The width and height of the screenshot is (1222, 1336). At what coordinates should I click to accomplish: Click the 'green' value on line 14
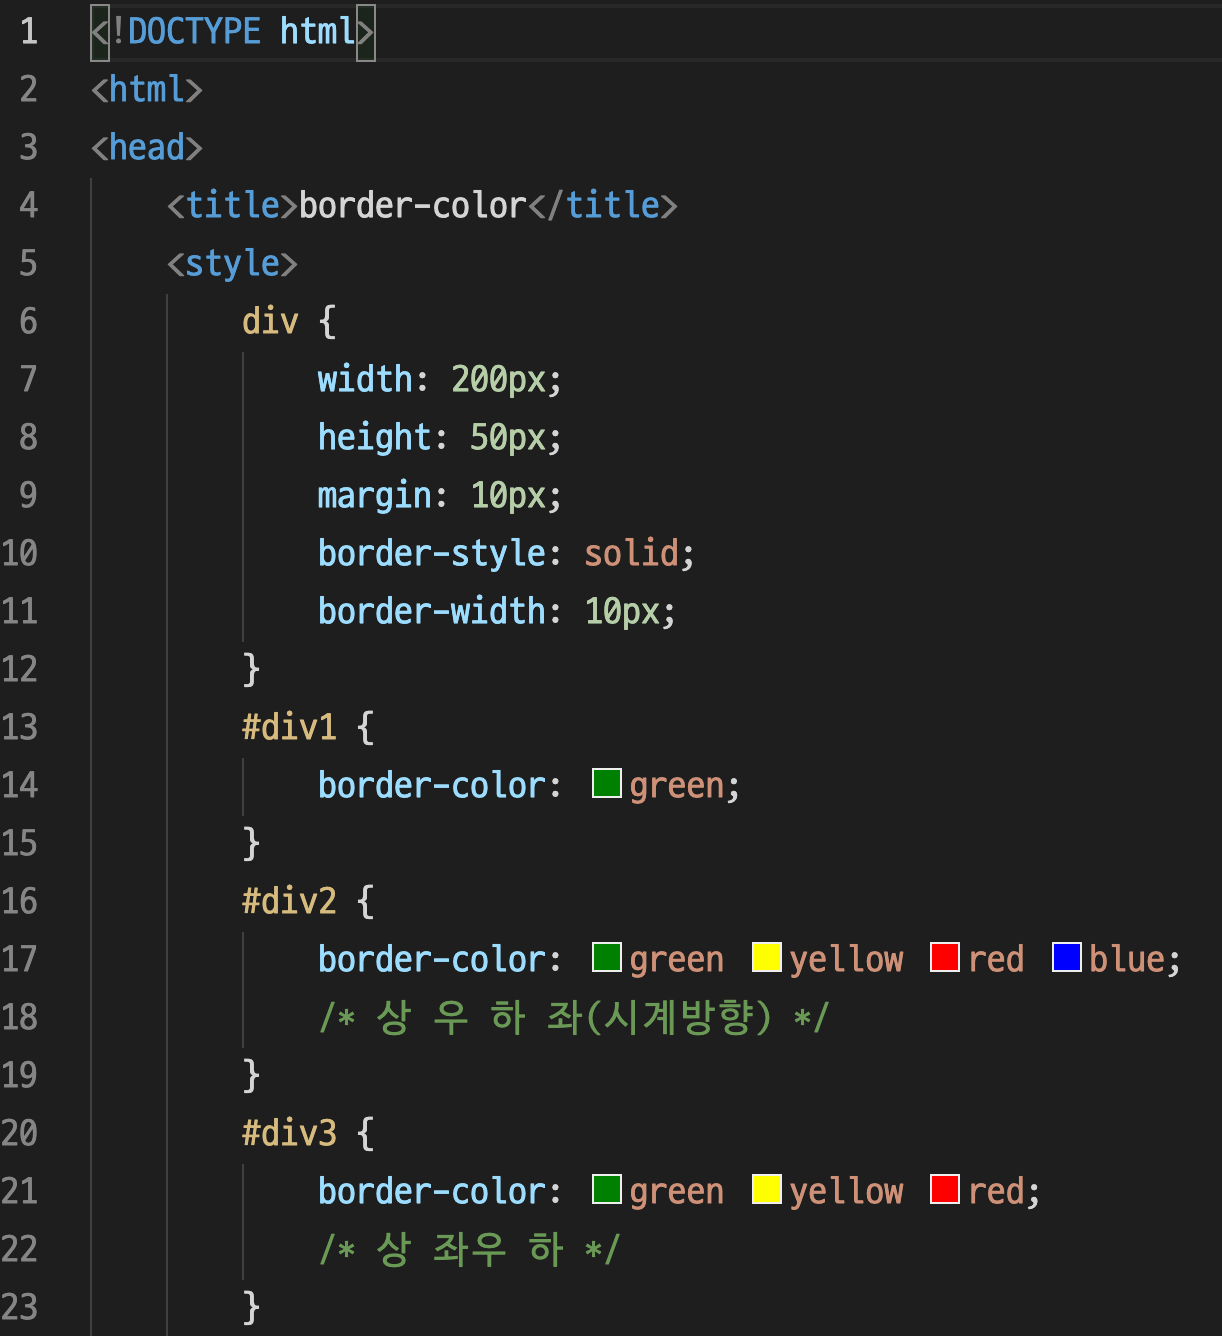click(x=676, y=785)
